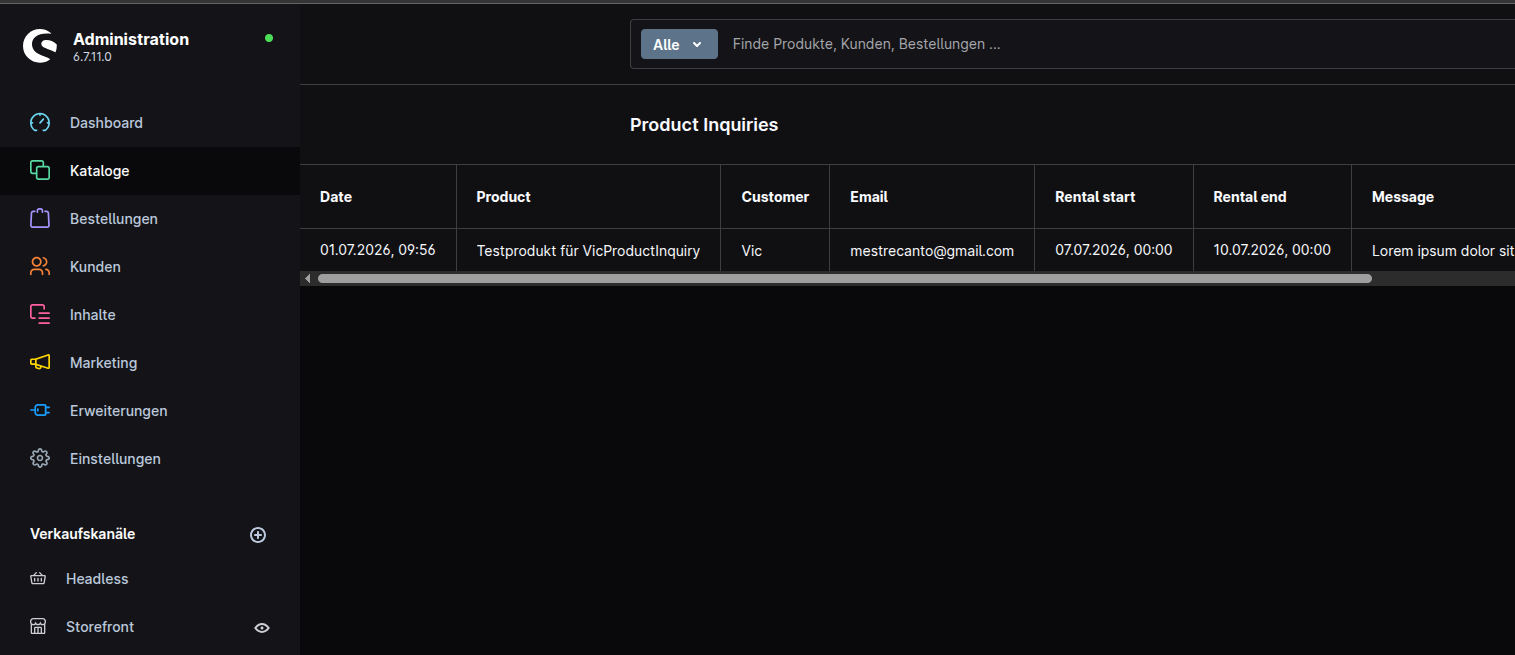Viewport: 1515px width, 655px height.
Task: Click the Customer column header
Action: [775, 197]
